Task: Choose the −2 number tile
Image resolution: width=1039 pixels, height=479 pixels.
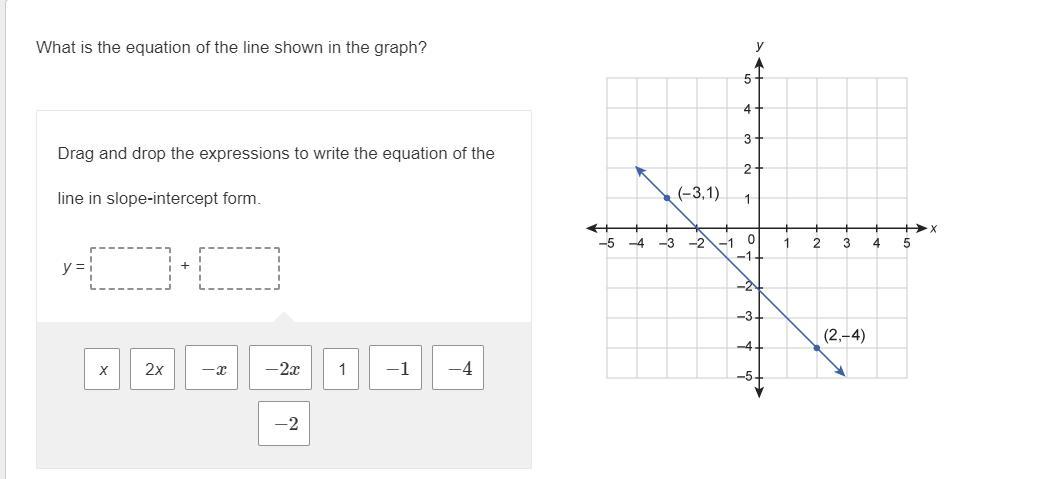Action: point(284,423)
